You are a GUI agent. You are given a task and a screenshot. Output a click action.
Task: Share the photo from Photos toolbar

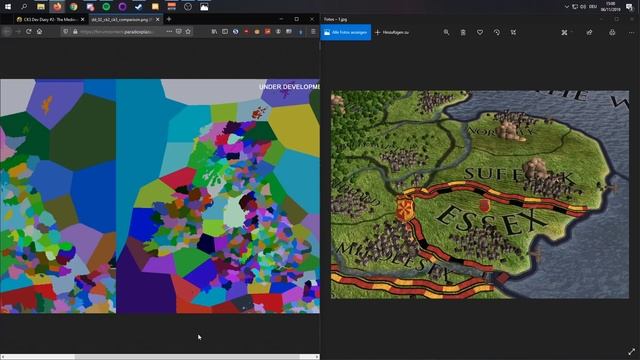589,32
